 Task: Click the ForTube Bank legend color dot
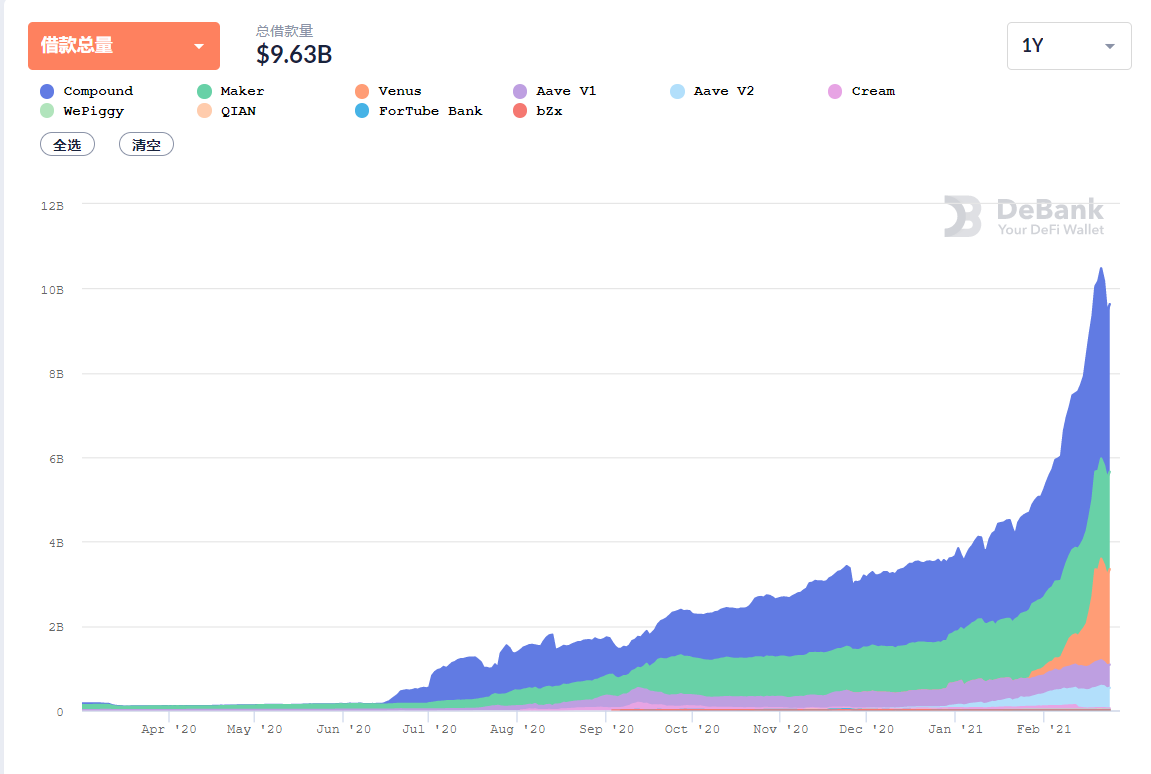[x=362, y=111]
